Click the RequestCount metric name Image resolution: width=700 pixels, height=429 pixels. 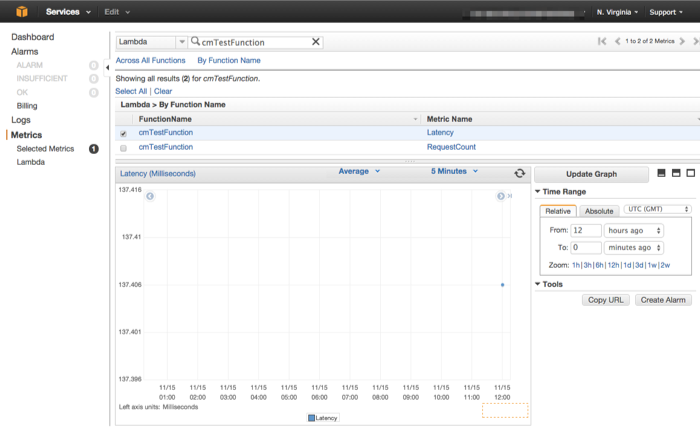451,147
